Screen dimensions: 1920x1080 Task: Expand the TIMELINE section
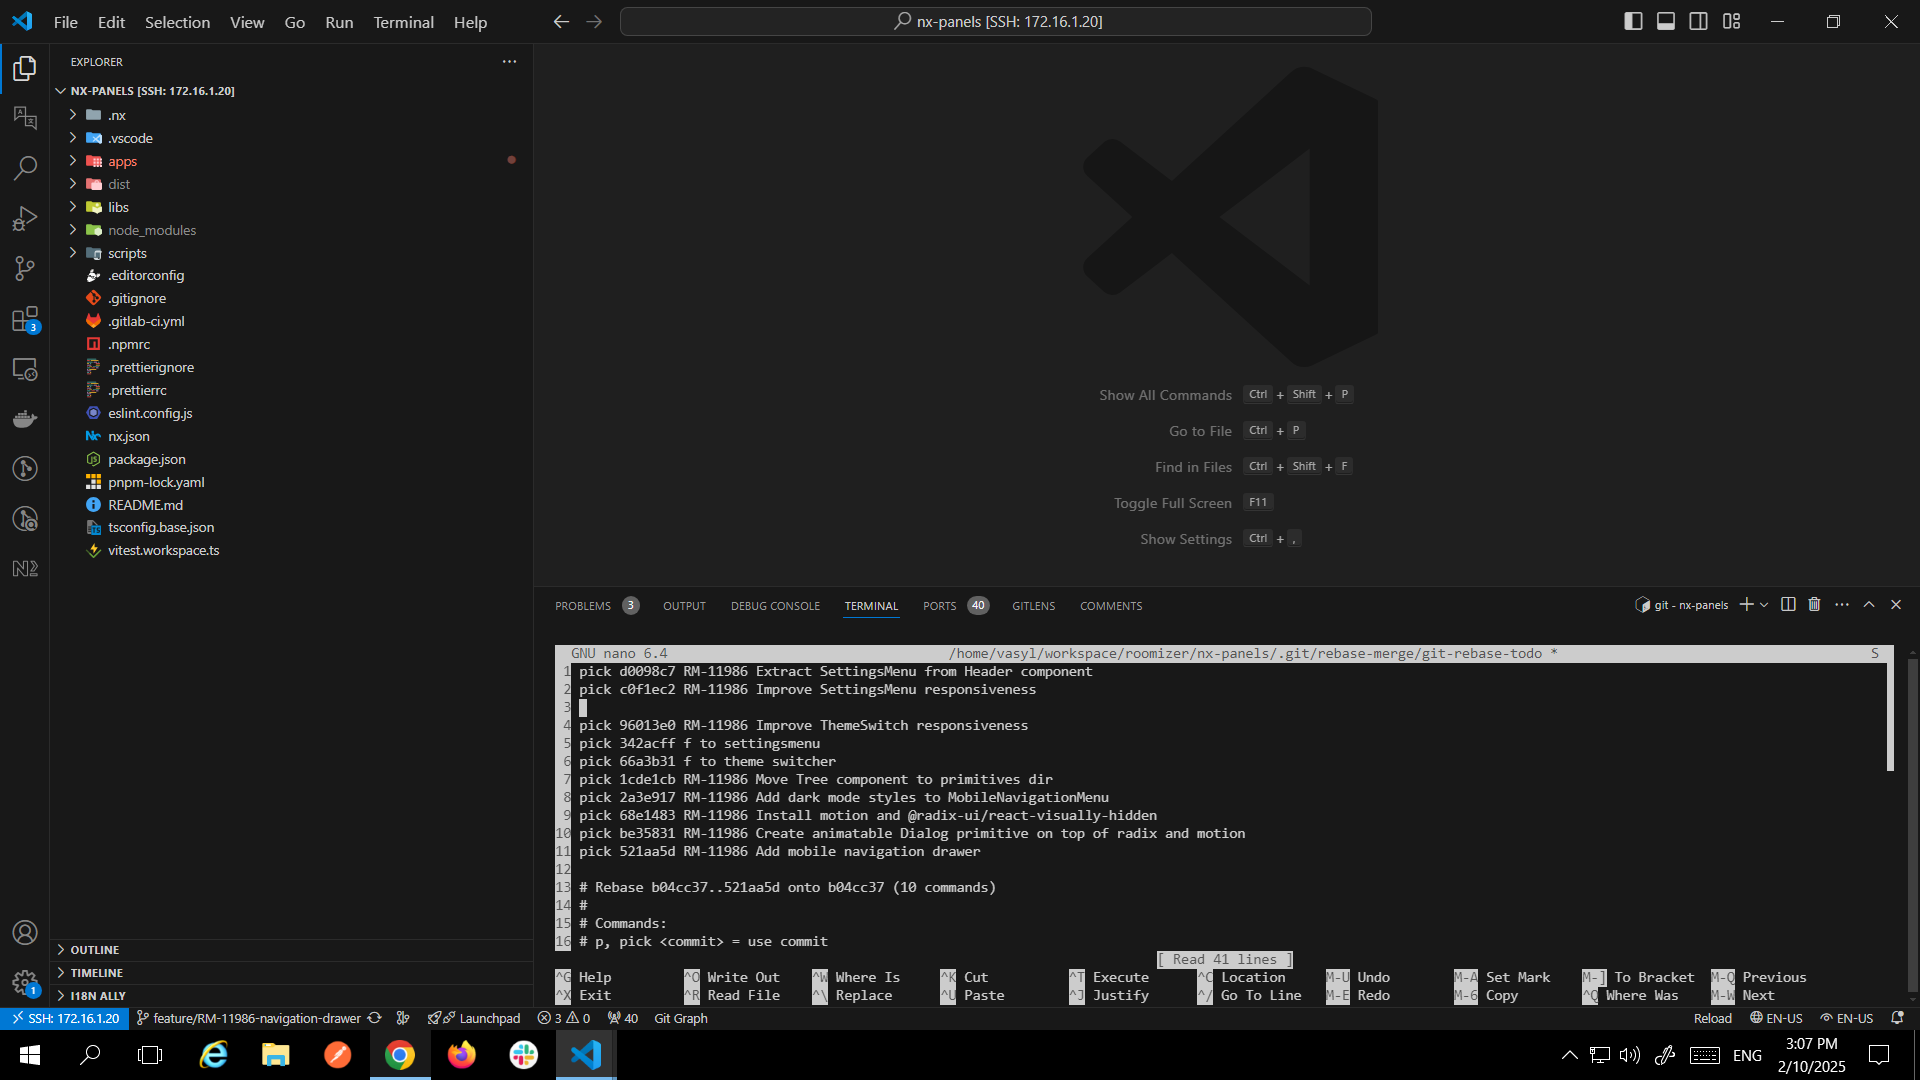point(292,973)
